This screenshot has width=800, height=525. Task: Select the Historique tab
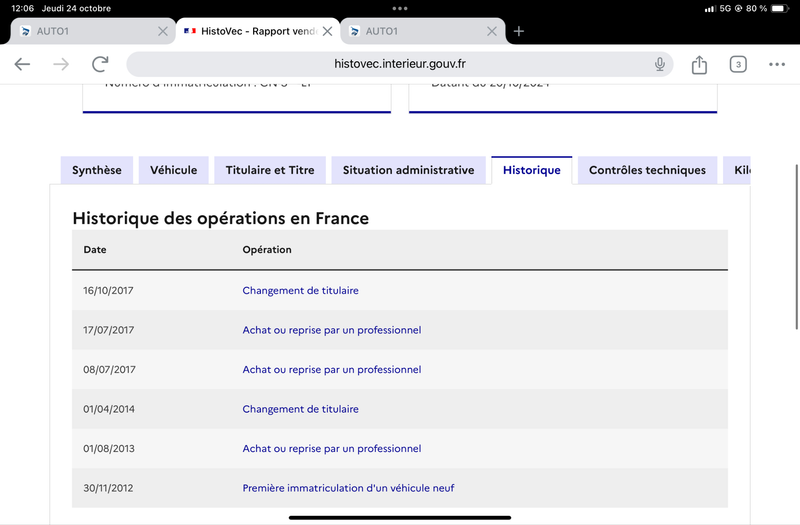[532, 170]
